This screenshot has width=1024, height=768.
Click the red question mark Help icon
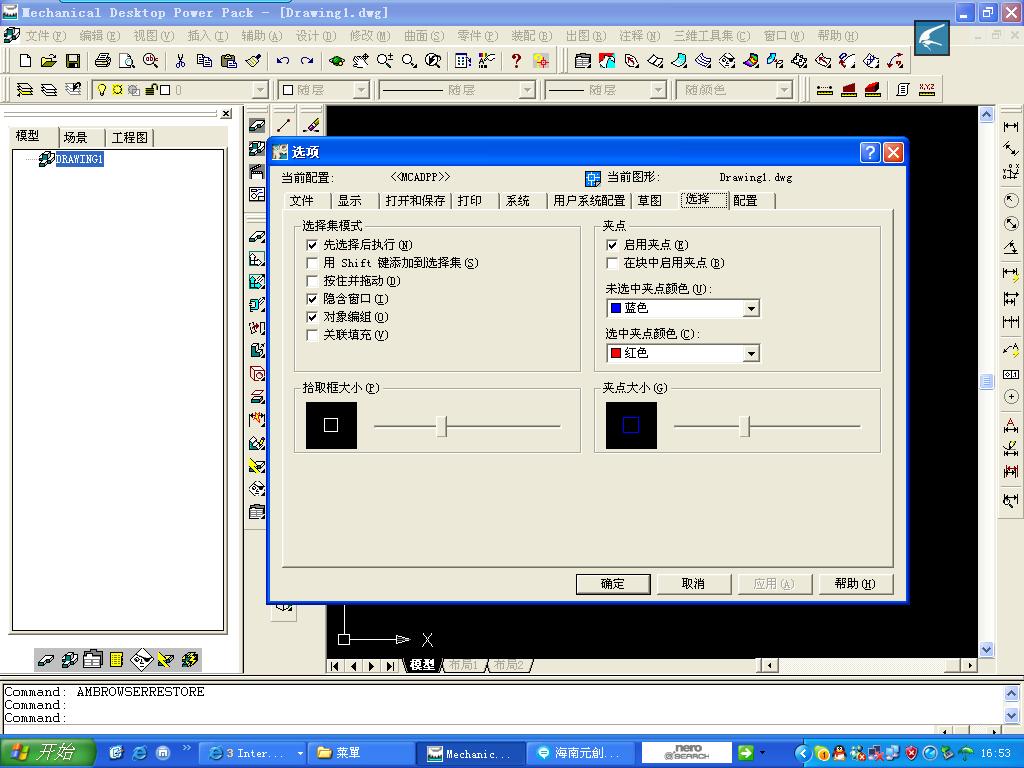pyautogui.click(x=516, y=61)
